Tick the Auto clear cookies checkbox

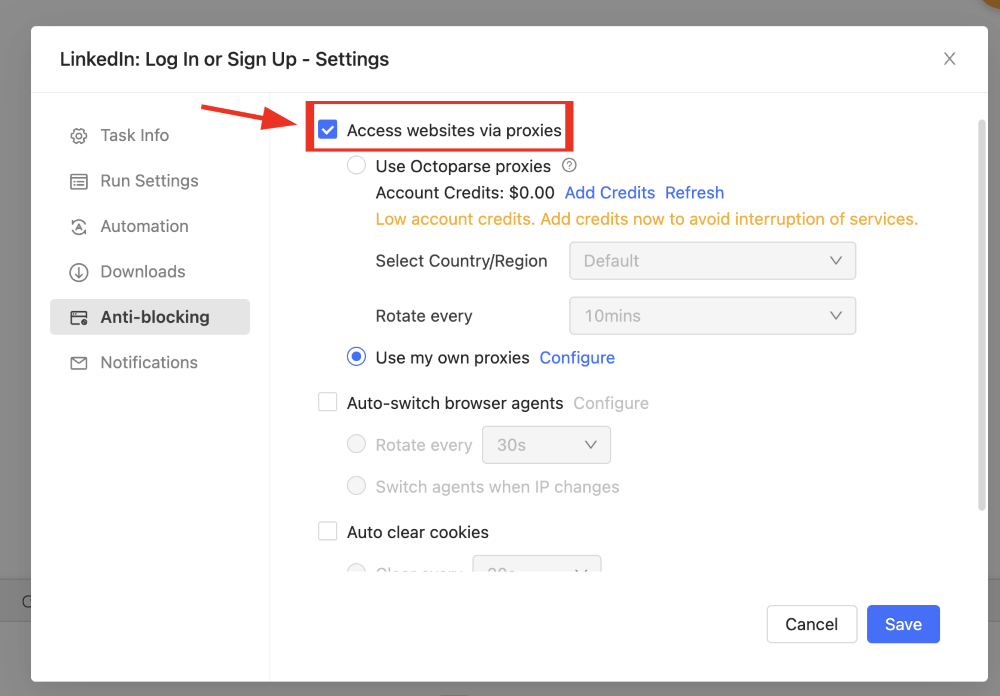pyautogui.click(x=328, y=532)
